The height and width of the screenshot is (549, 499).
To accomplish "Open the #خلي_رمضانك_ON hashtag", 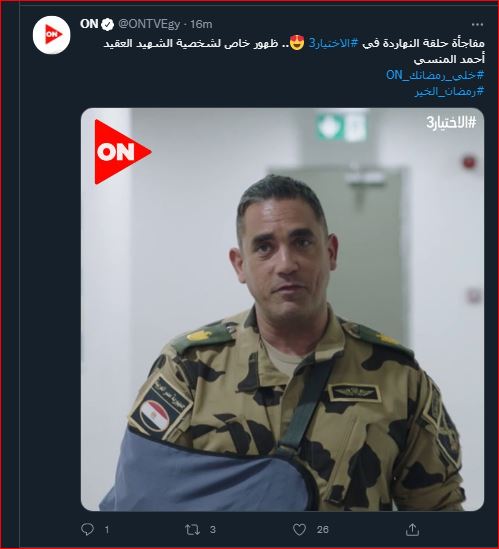I will [435, 75].
